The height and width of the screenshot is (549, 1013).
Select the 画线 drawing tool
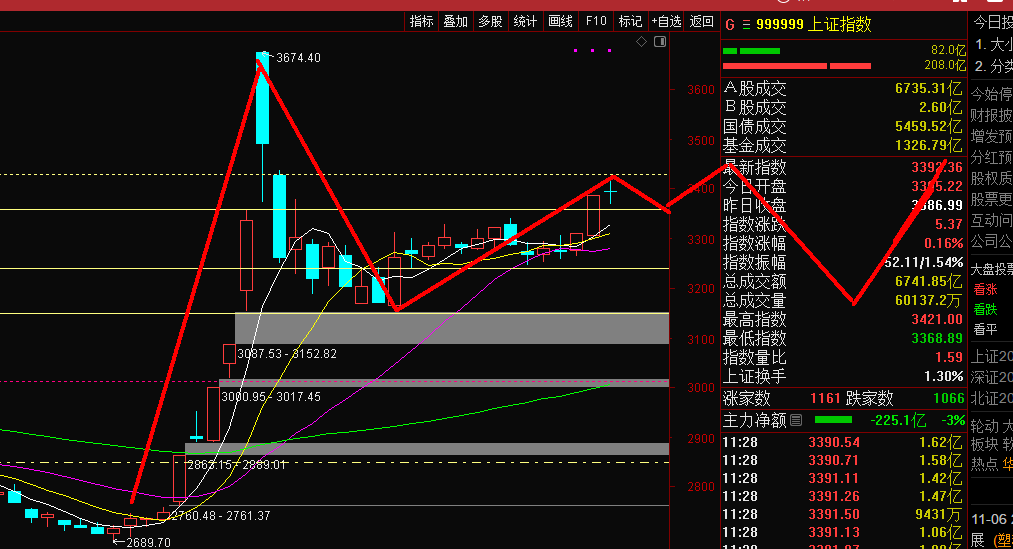pyautogui.click(x=560, y=21)
